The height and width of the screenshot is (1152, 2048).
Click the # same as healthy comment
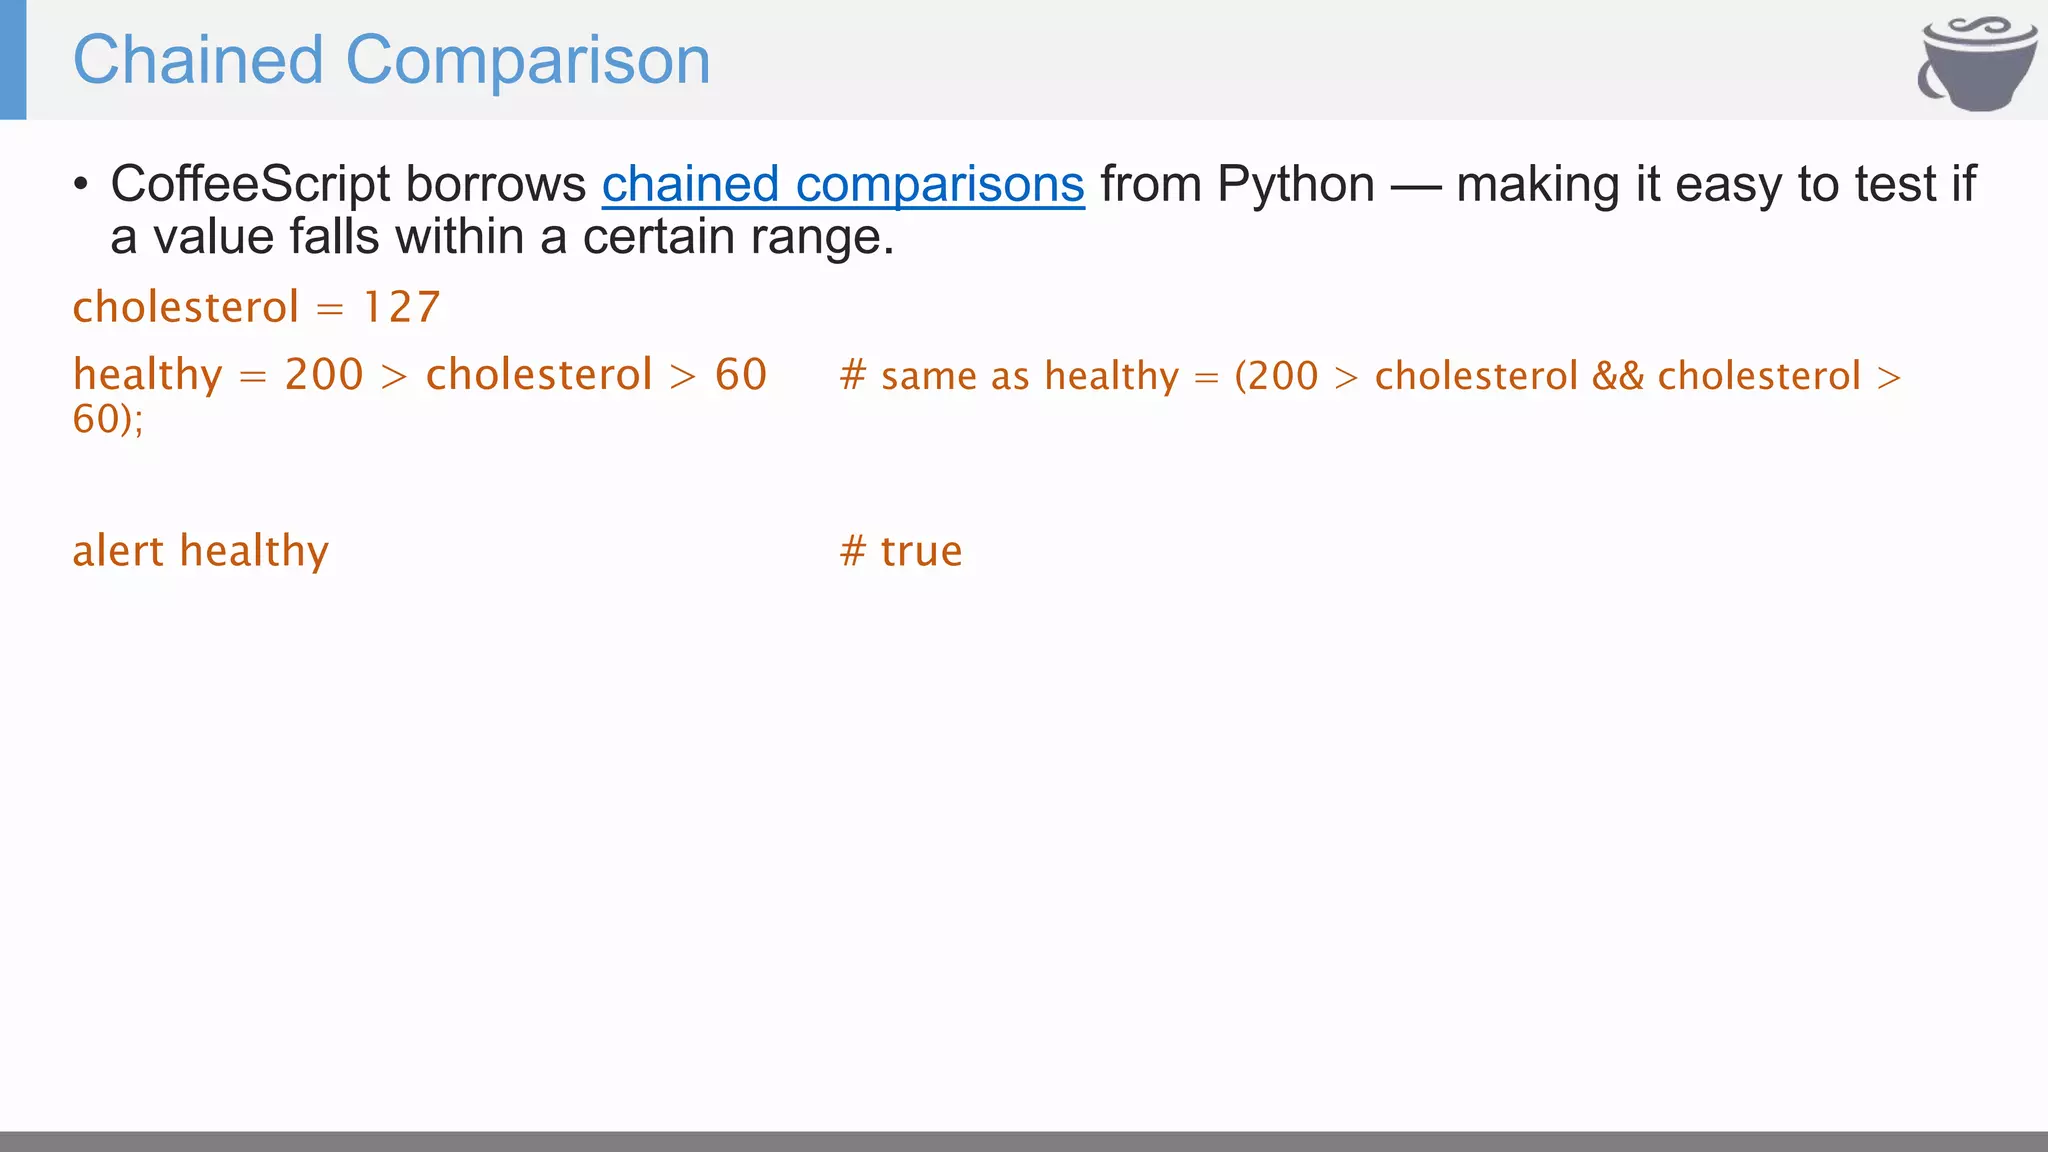pos(1010,377)
